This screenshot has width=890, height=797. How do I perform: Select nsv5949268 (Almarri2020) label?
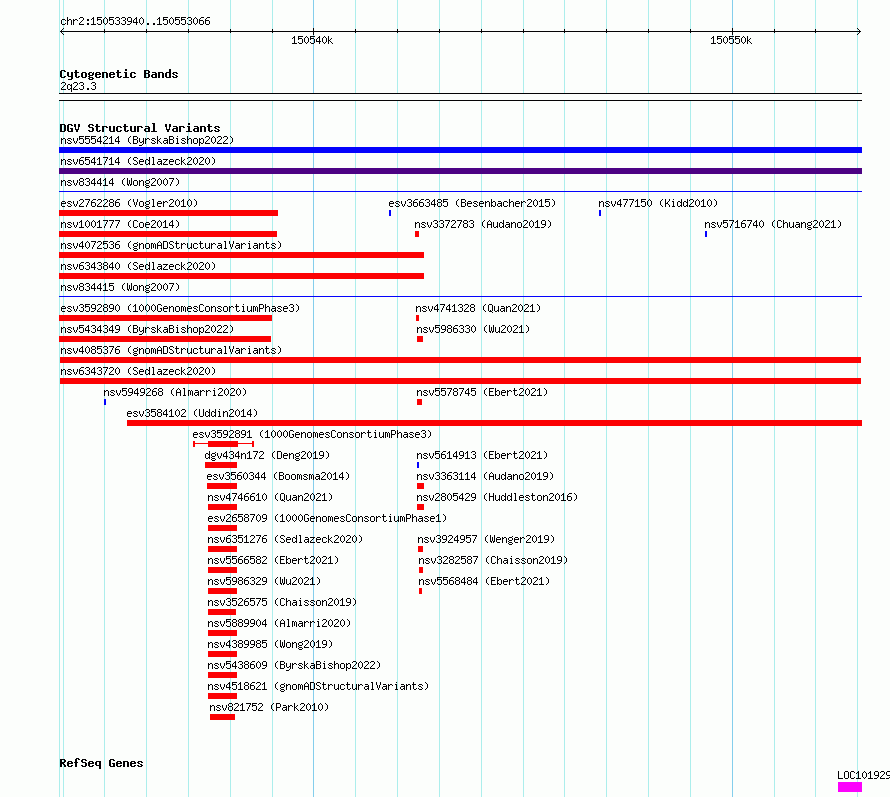pos(175,392)
